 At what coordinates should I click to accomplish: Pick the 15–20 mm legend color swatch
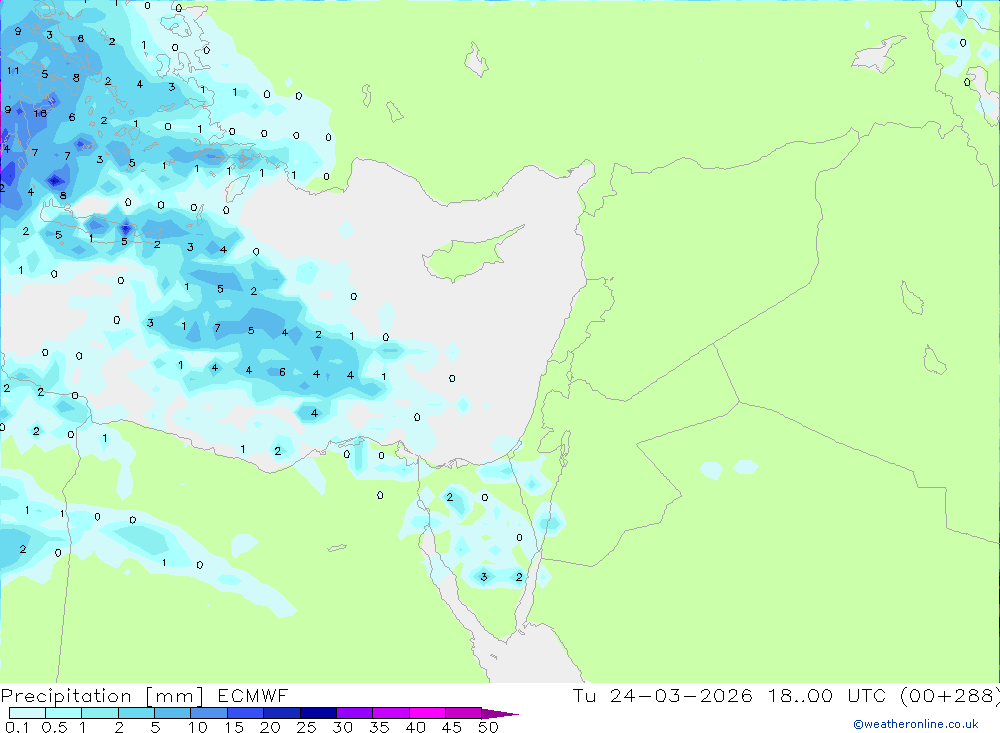pyautogui.click(x=245, y=713)
